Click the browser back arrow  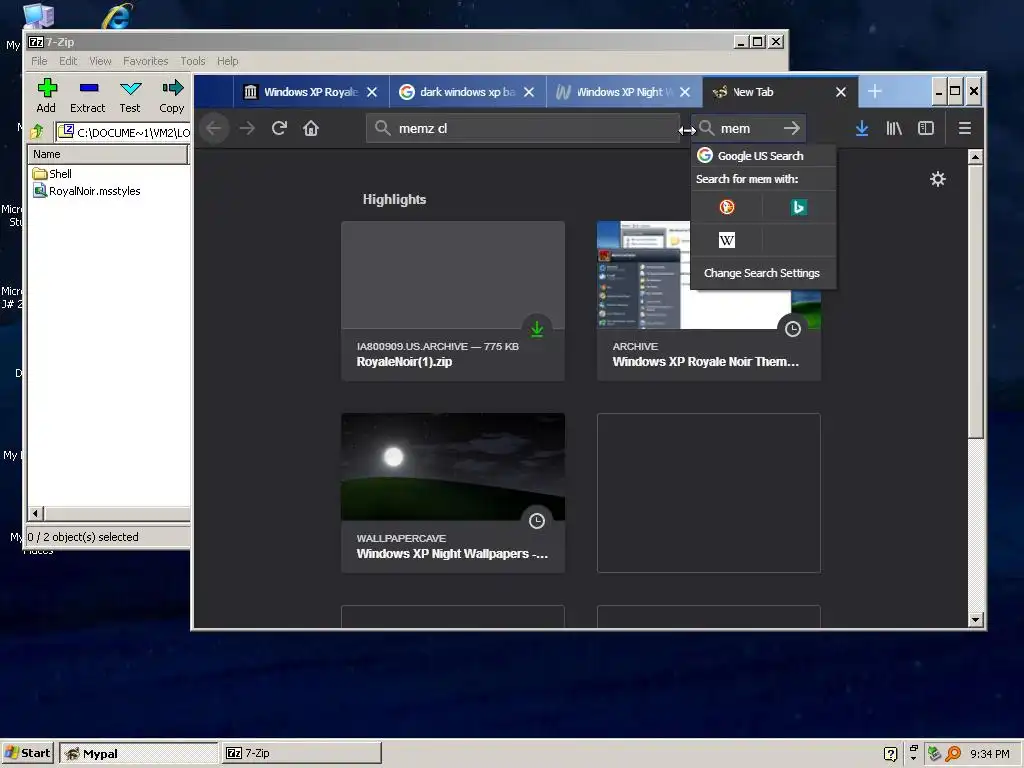point(214,128)
